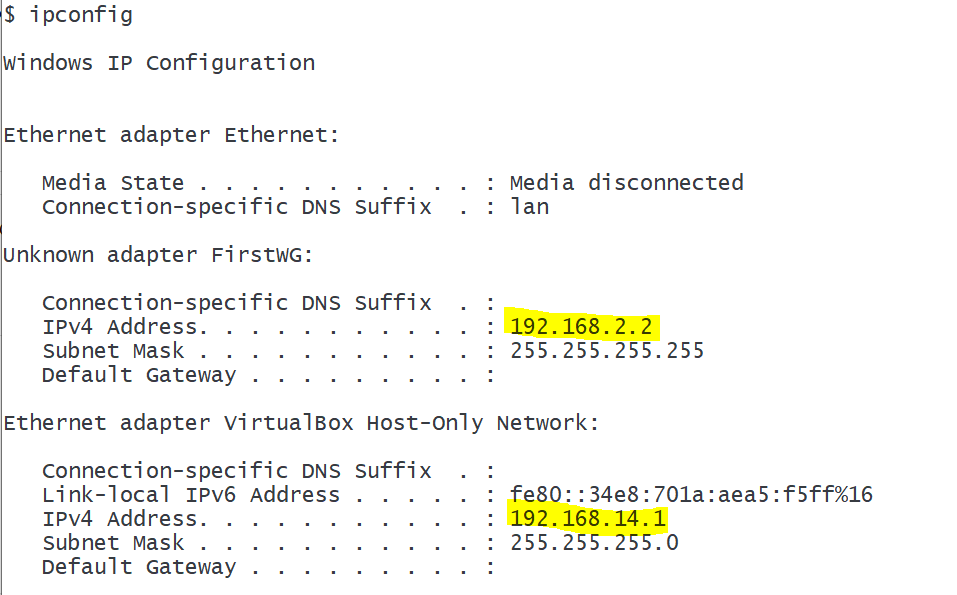
Task: Click the 'Media State' label
Action: 113,183
